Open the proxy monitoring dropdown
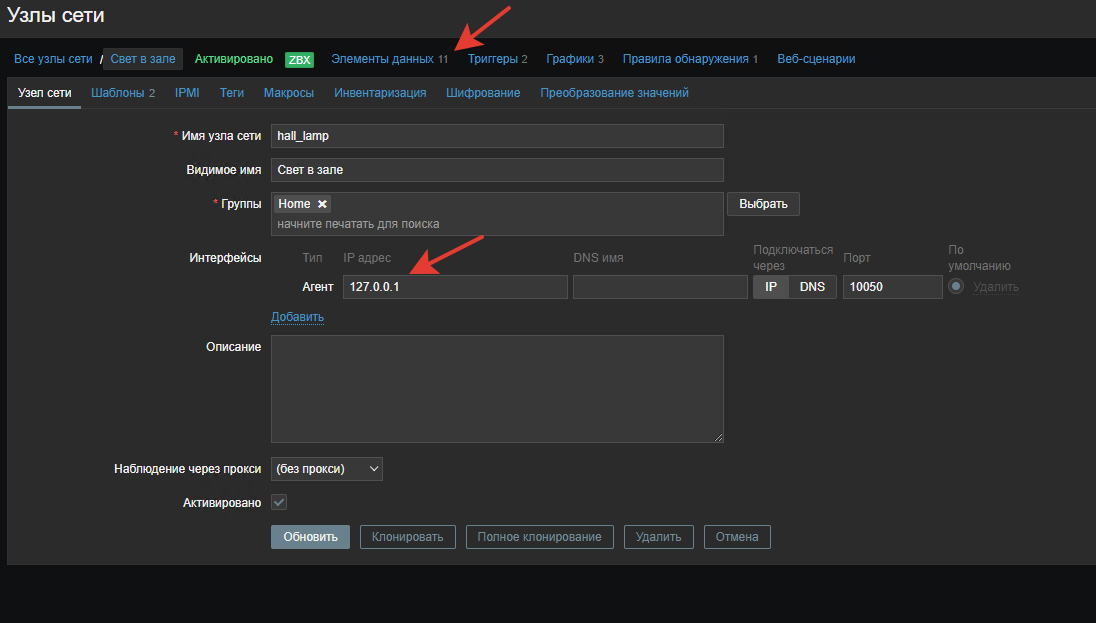The height and width of the screenshot is (623, 1096). click(327, 469)
